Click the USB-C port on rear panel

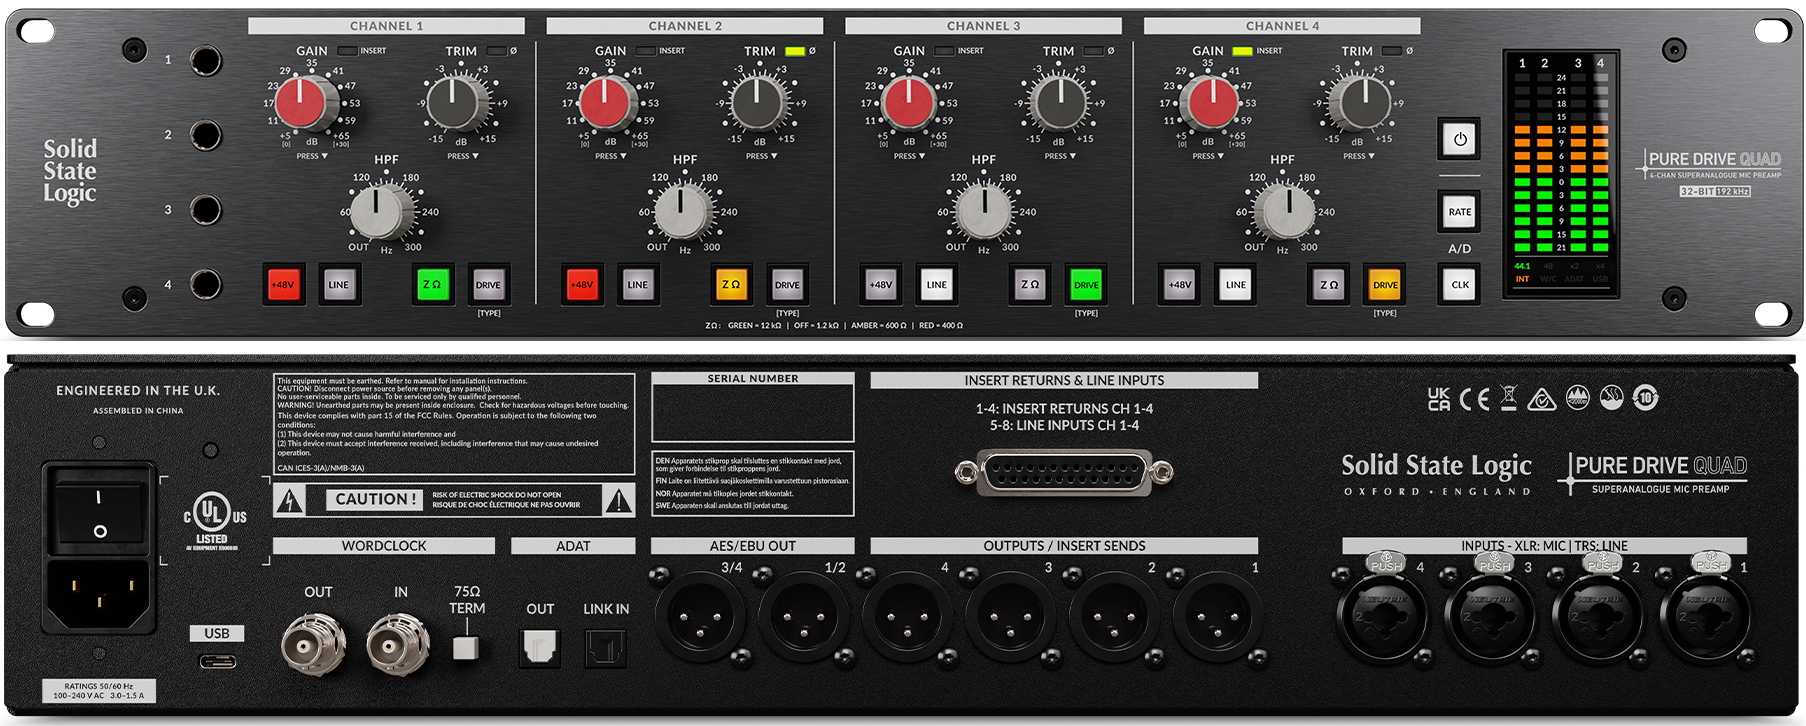pyautogui.click(x=217, y=661)
